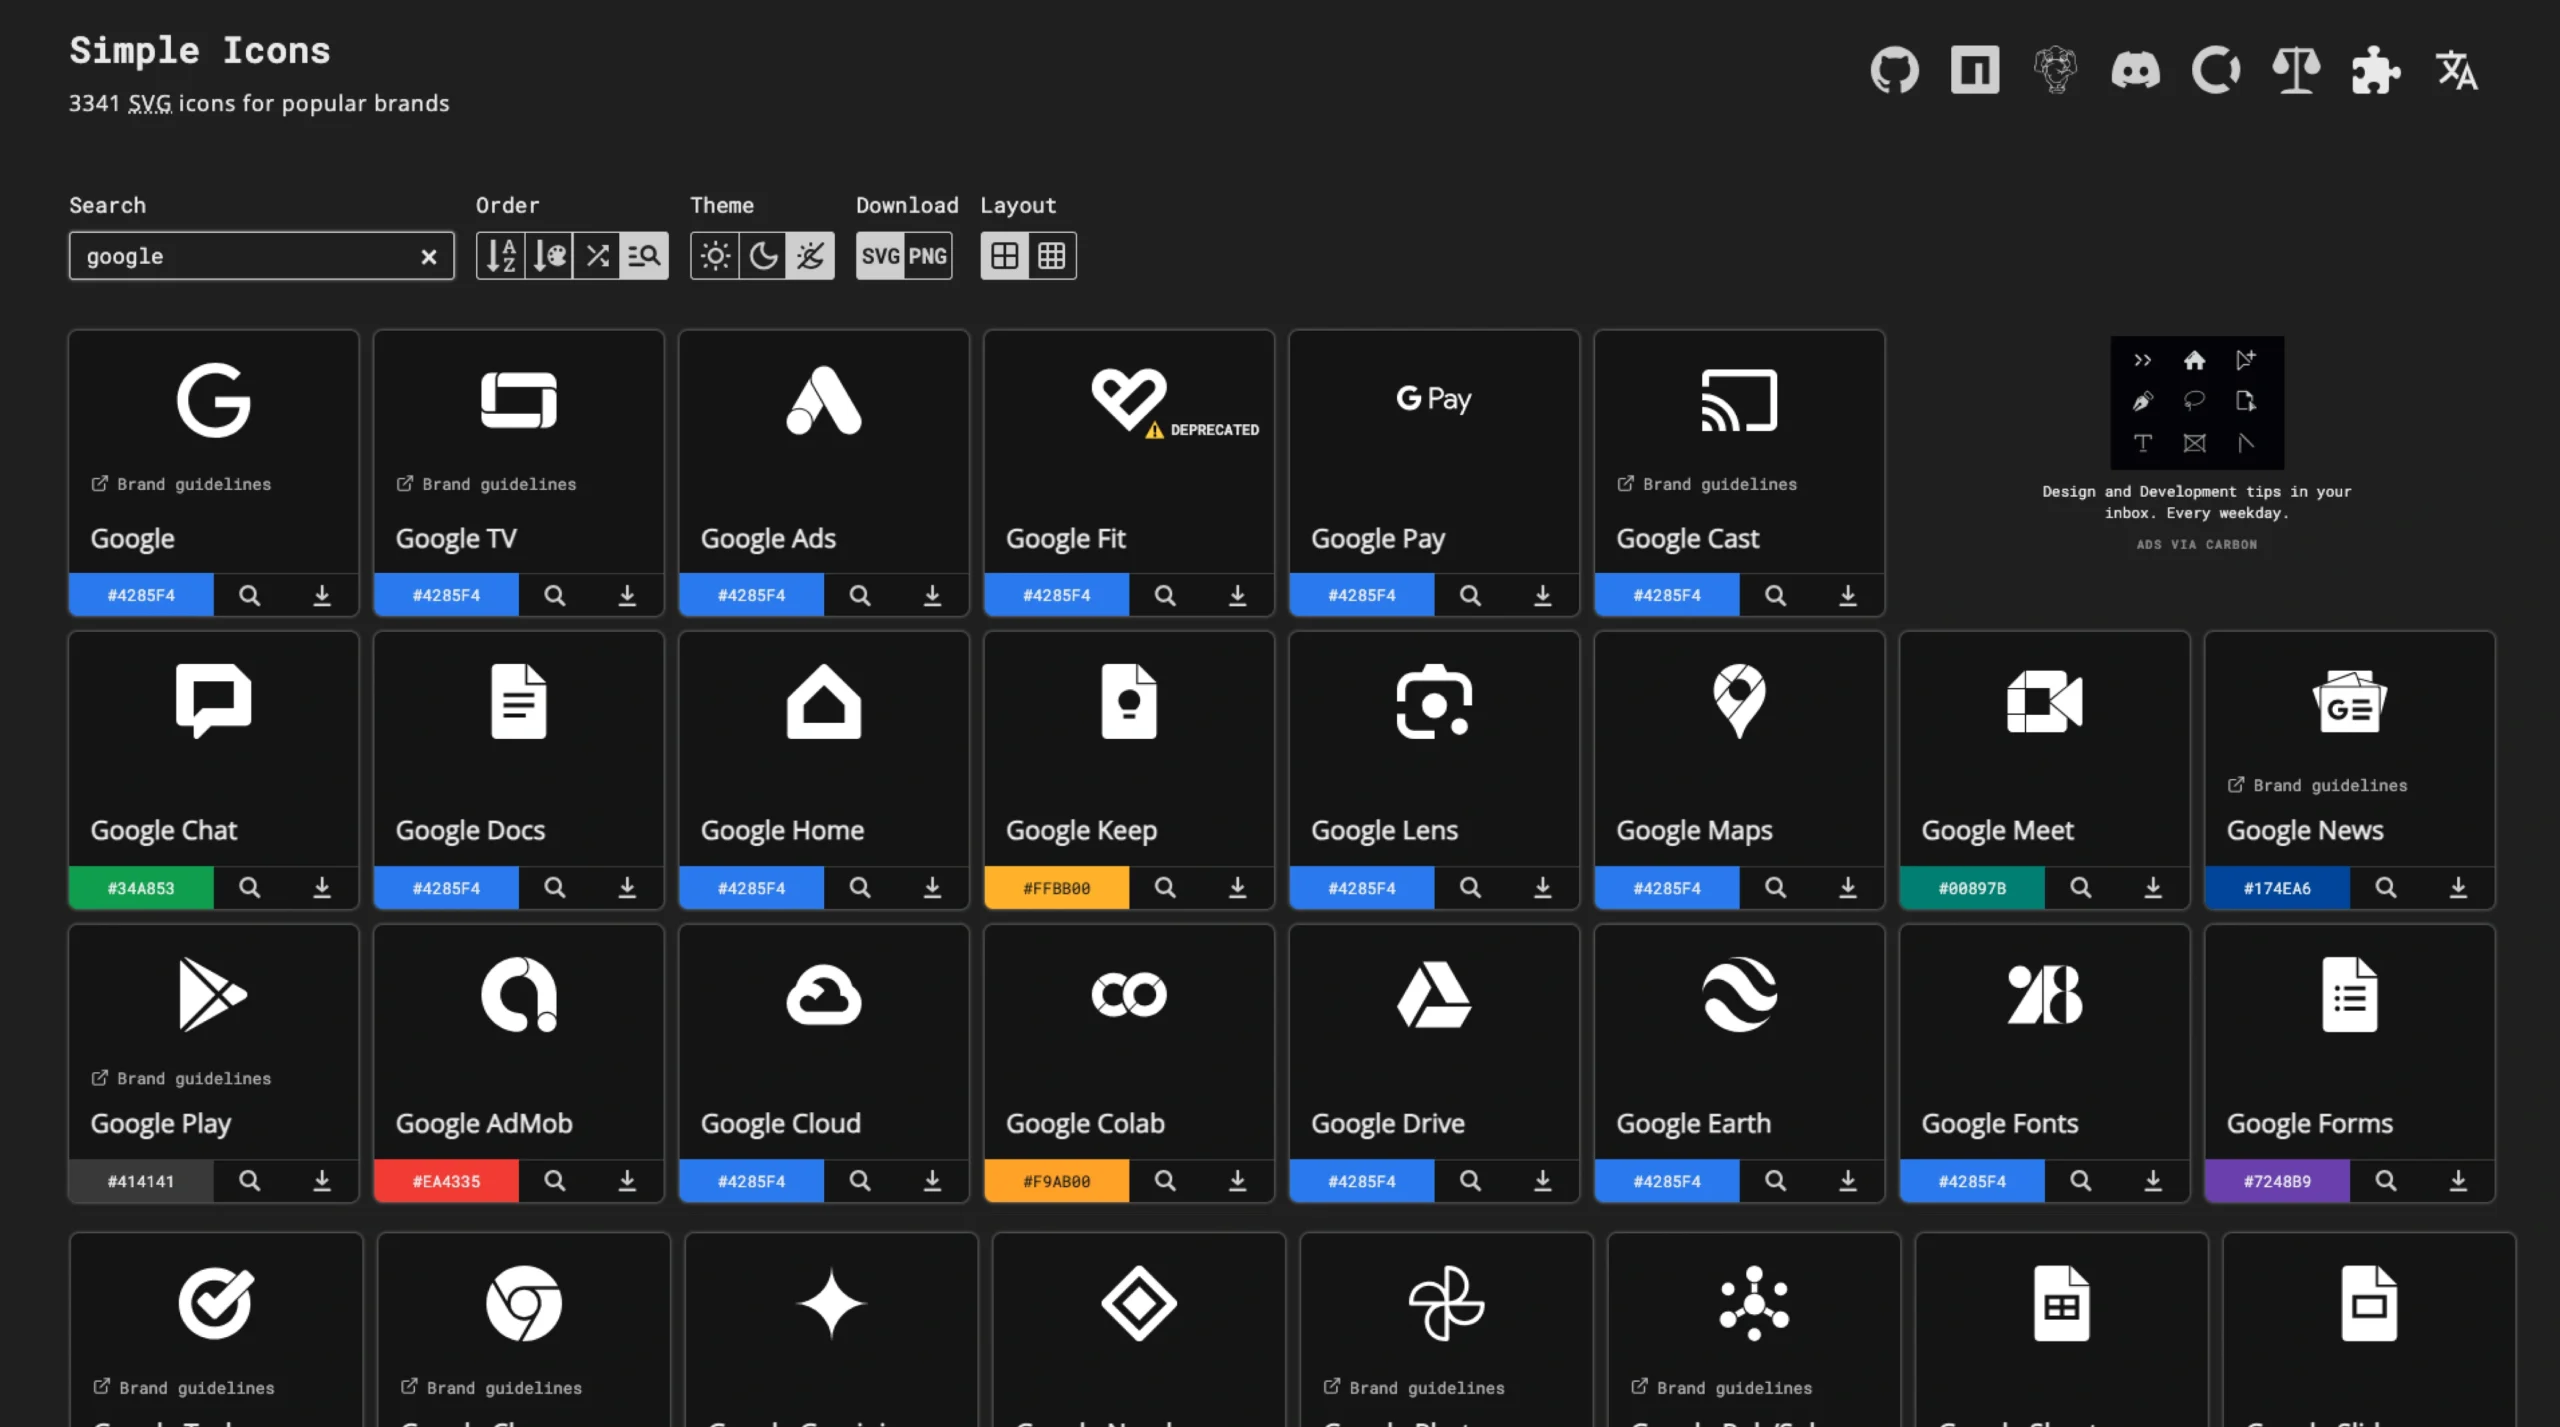View Google Cloud icon details magnifier
The width and height of the screenshot is (2560, 1427).
click(x=860, y=1181)
